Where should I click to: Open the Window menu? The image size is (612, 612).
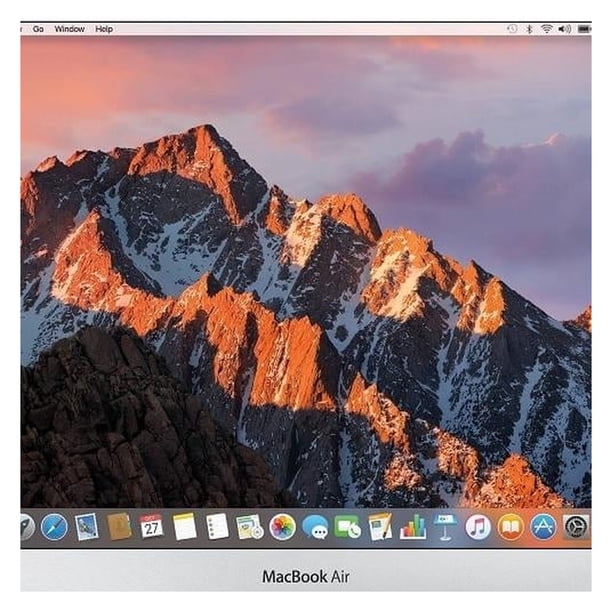pyautogui.click(x=69, y=29)
